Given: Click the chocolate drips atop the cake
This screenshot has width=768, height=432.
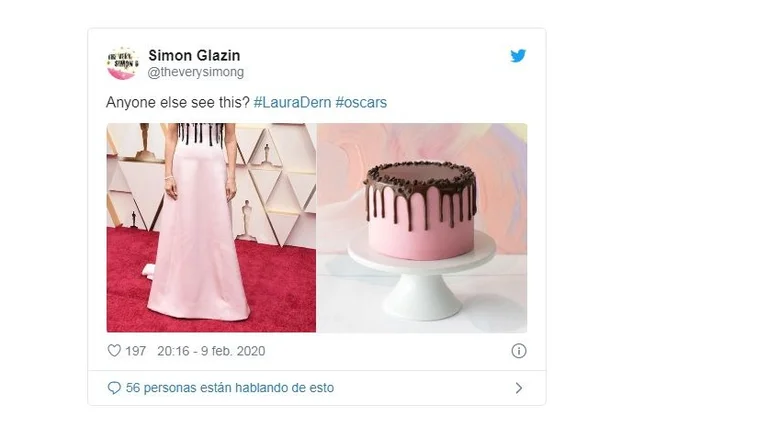Looking at the screenshot, I should [x=420, y=193].
